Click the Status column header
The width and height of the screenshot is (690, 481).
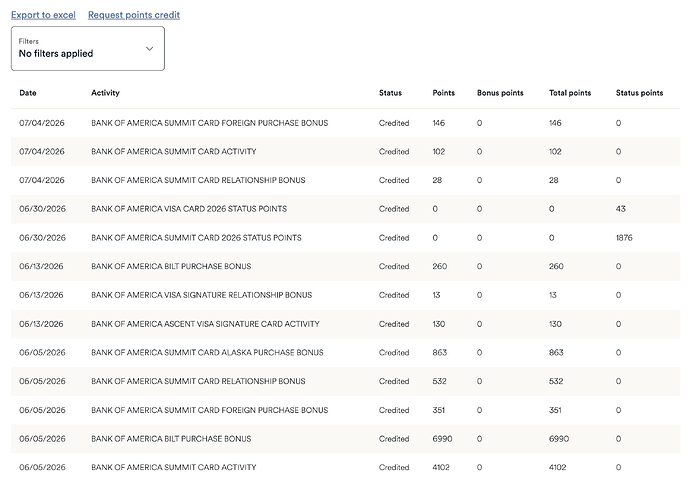(390, 93)
